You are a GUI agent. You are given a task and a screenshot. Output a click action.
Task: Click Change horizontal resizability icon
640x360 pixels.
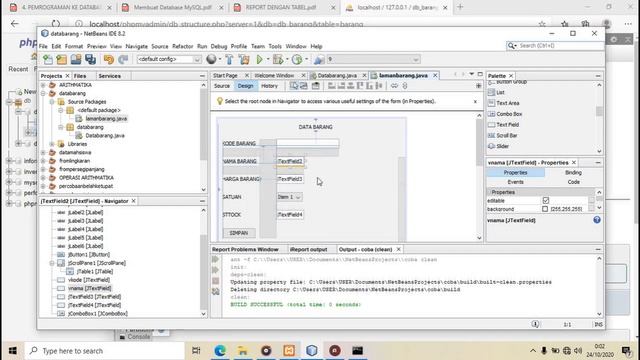coord(394,86)
